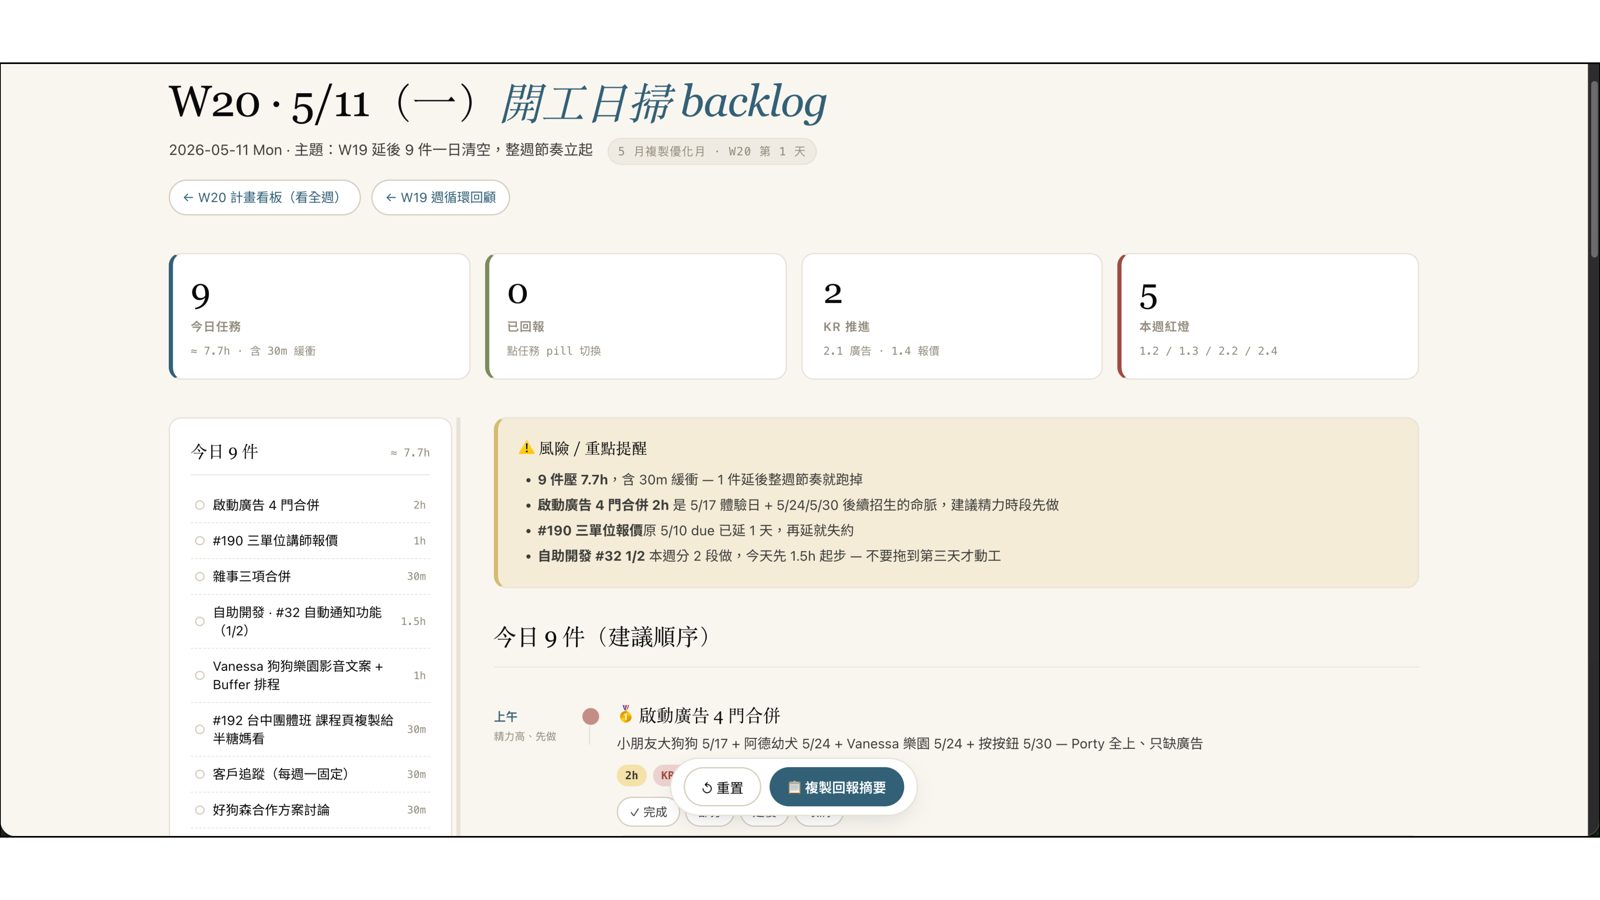Image resolution: width=1600 pixels, height=900 pixels.
Task: Click the 5 月複製優化月 · W20 badge
Action: pos(712,151)
